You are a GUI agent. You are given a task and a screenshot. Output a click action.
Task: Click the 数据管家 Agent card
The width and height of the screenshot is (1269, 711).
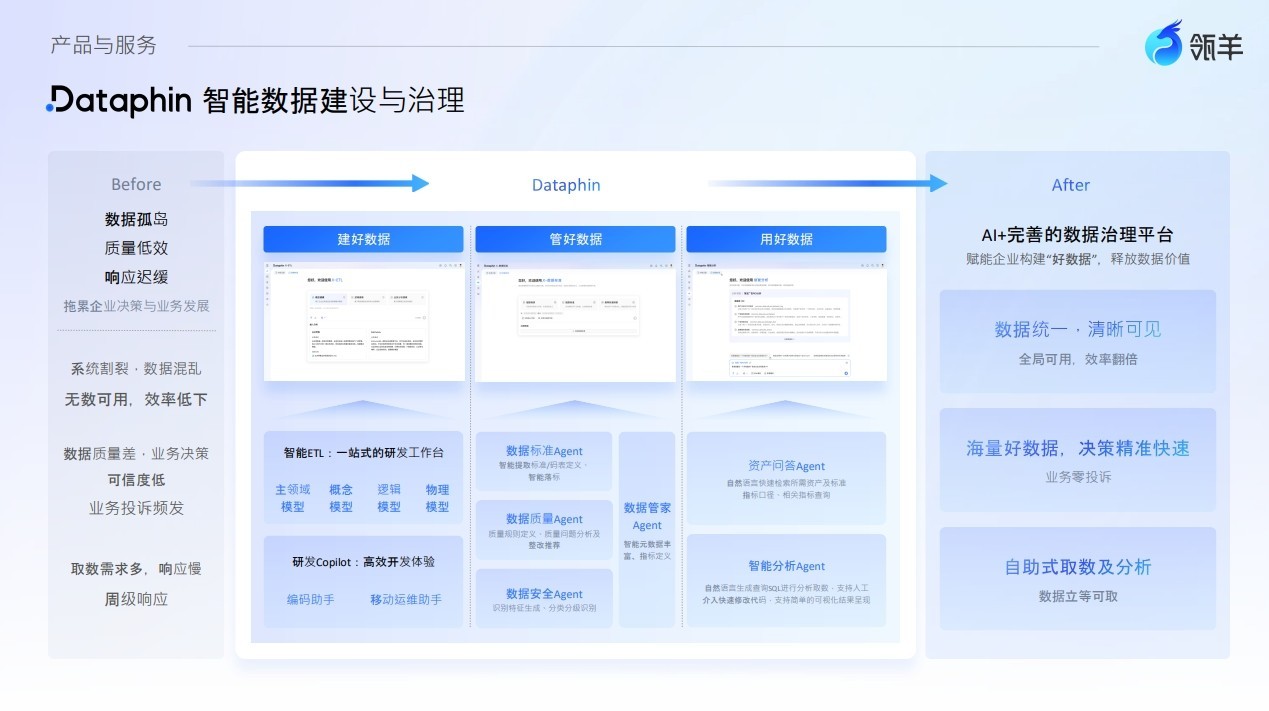coord(647,529)
